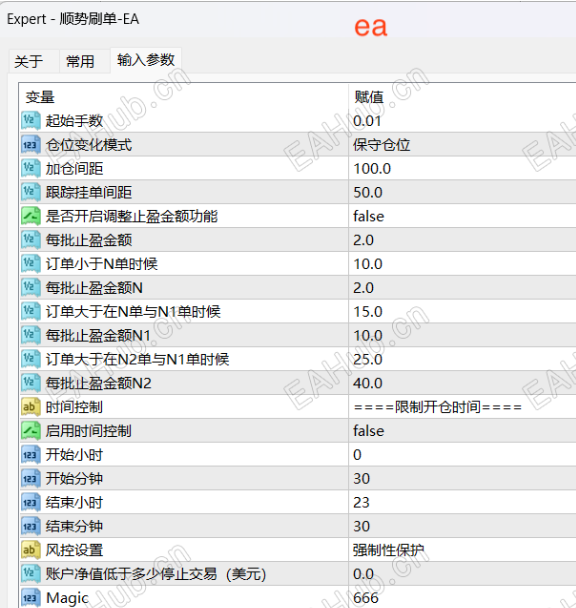Select the 开始分钟 value 30
This screenshot has height=608, width=576.
click(x=361, y=479)
